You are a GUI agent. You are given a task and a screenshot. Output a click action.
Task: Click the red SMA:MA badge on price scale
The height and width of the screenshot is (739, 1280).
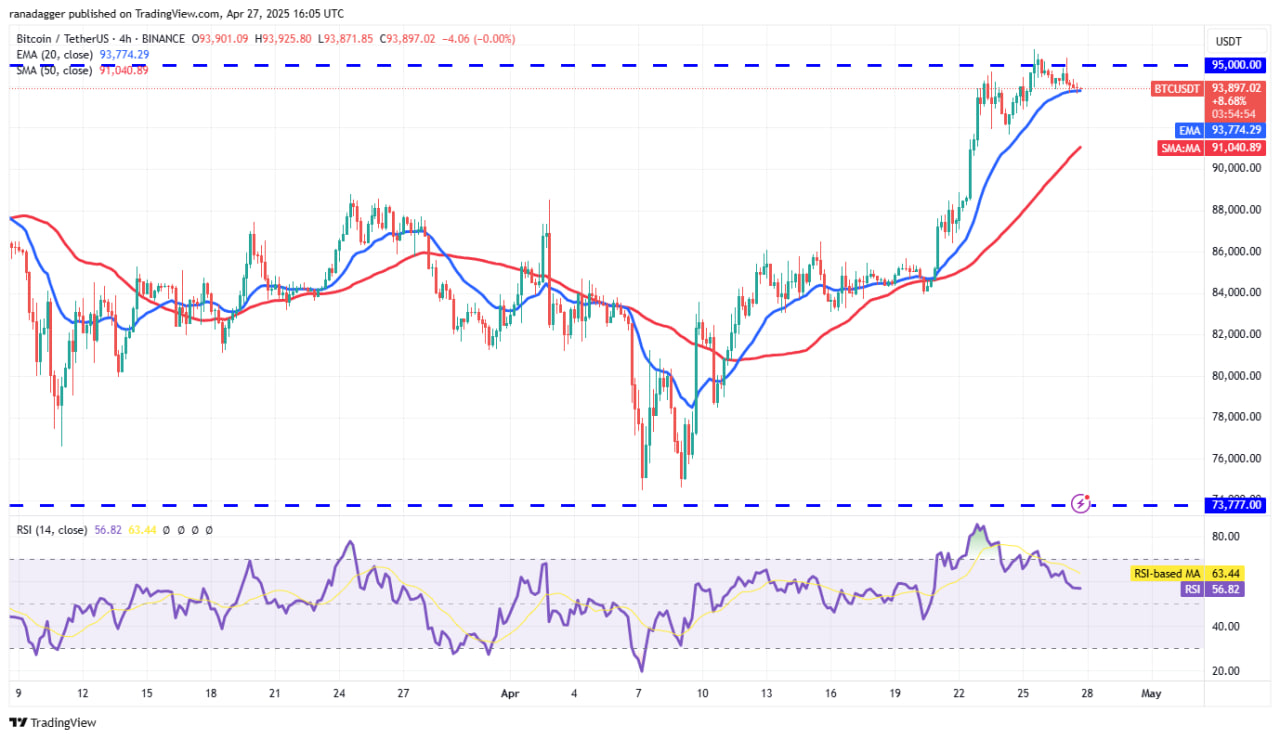click(x=1180, y=147)
